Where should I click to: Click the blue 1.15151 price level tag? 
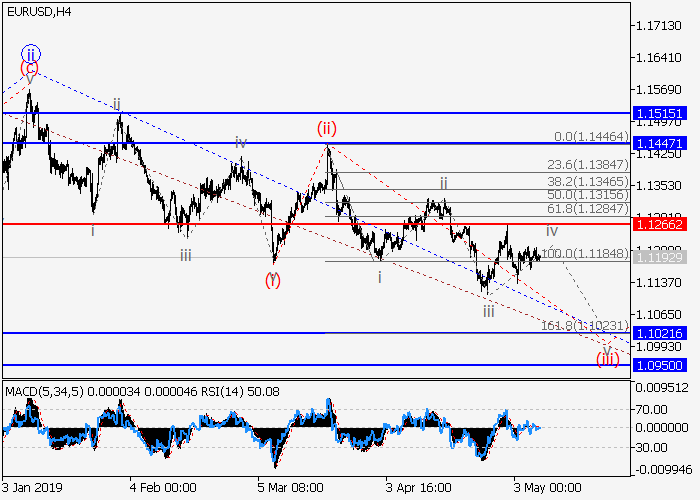point(661,114)
